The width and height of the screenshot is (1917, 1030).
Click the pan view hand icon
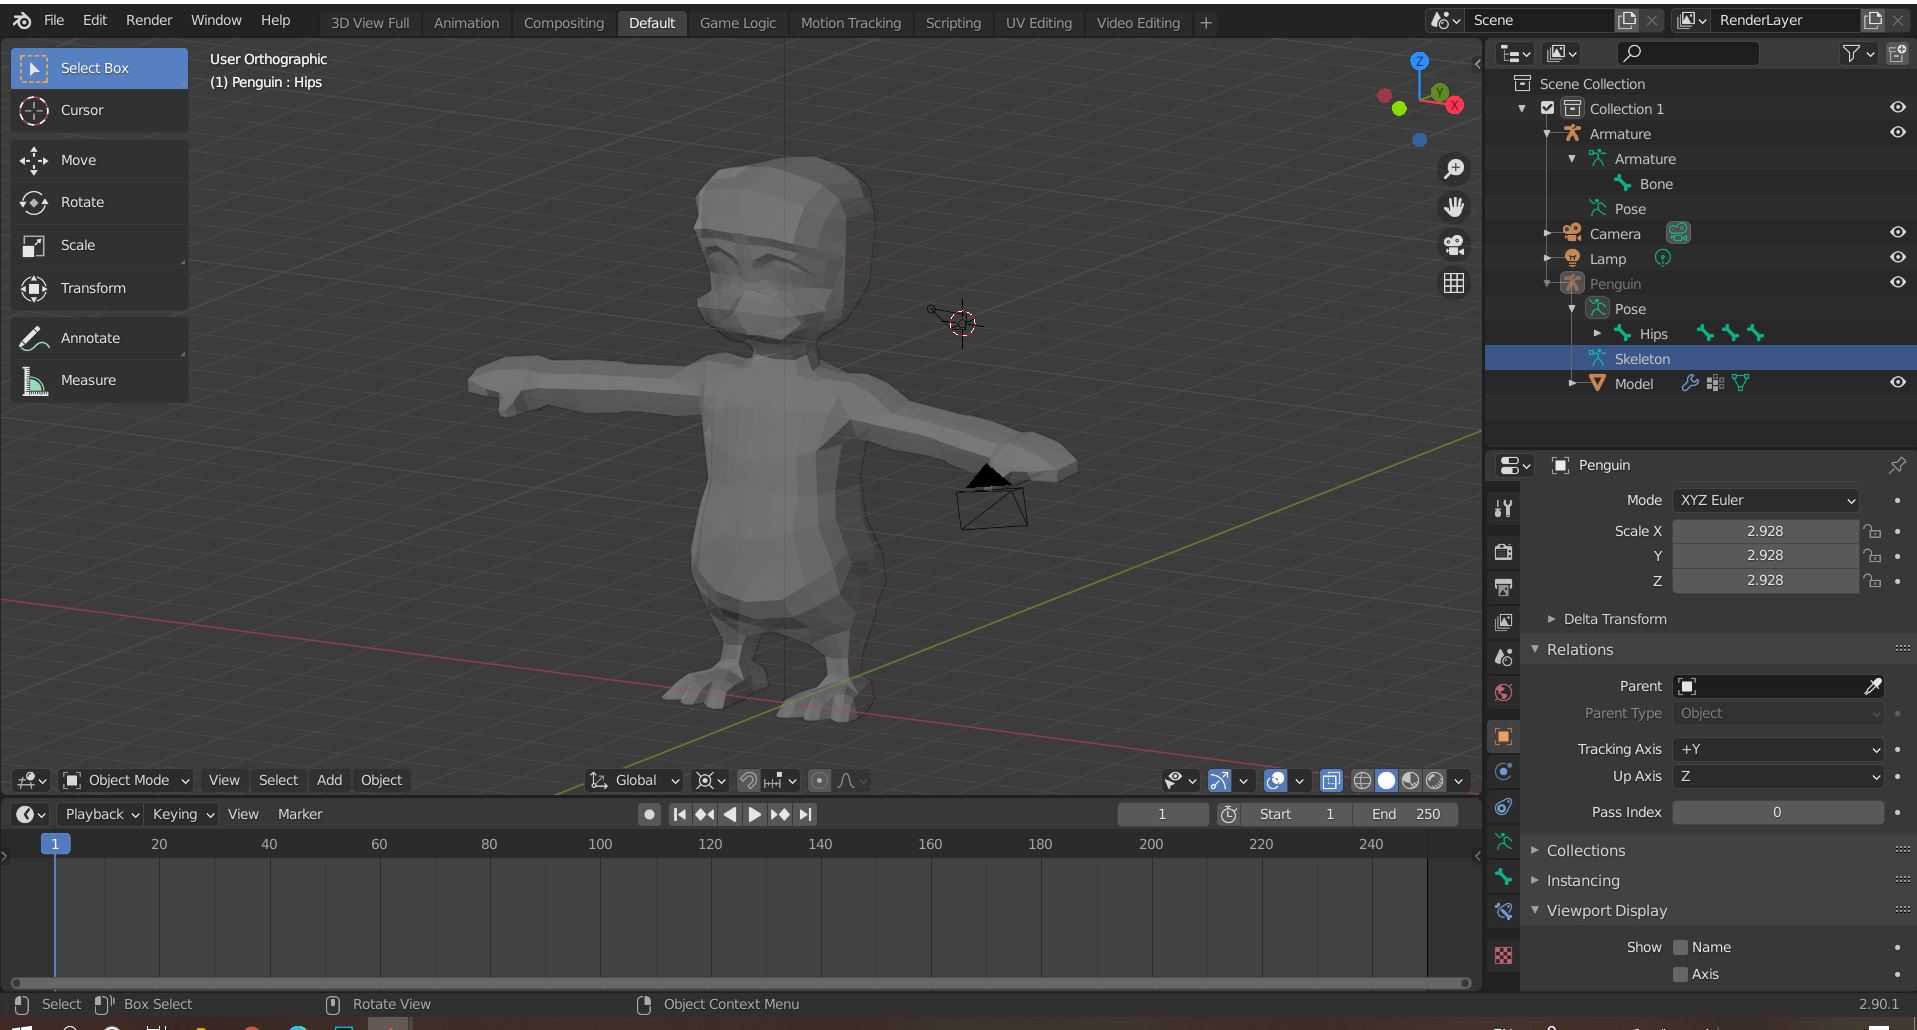[x=1454, y=207]
